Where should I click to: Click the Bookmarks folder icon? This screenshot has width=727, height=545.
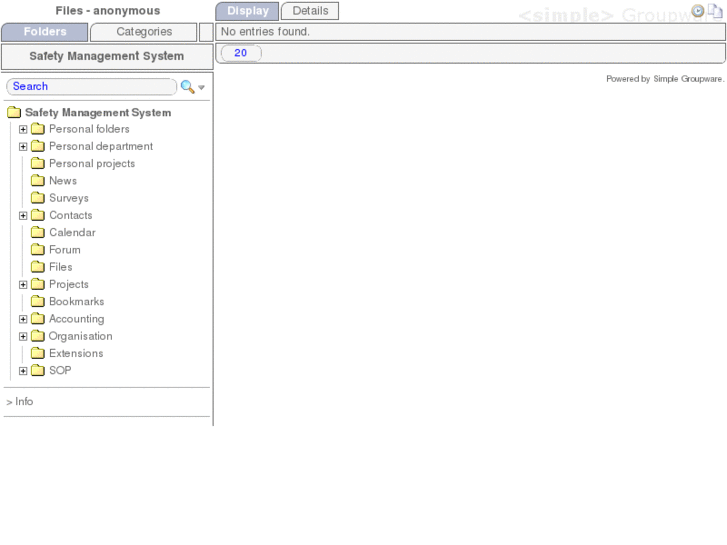click(x=38, y=301)
